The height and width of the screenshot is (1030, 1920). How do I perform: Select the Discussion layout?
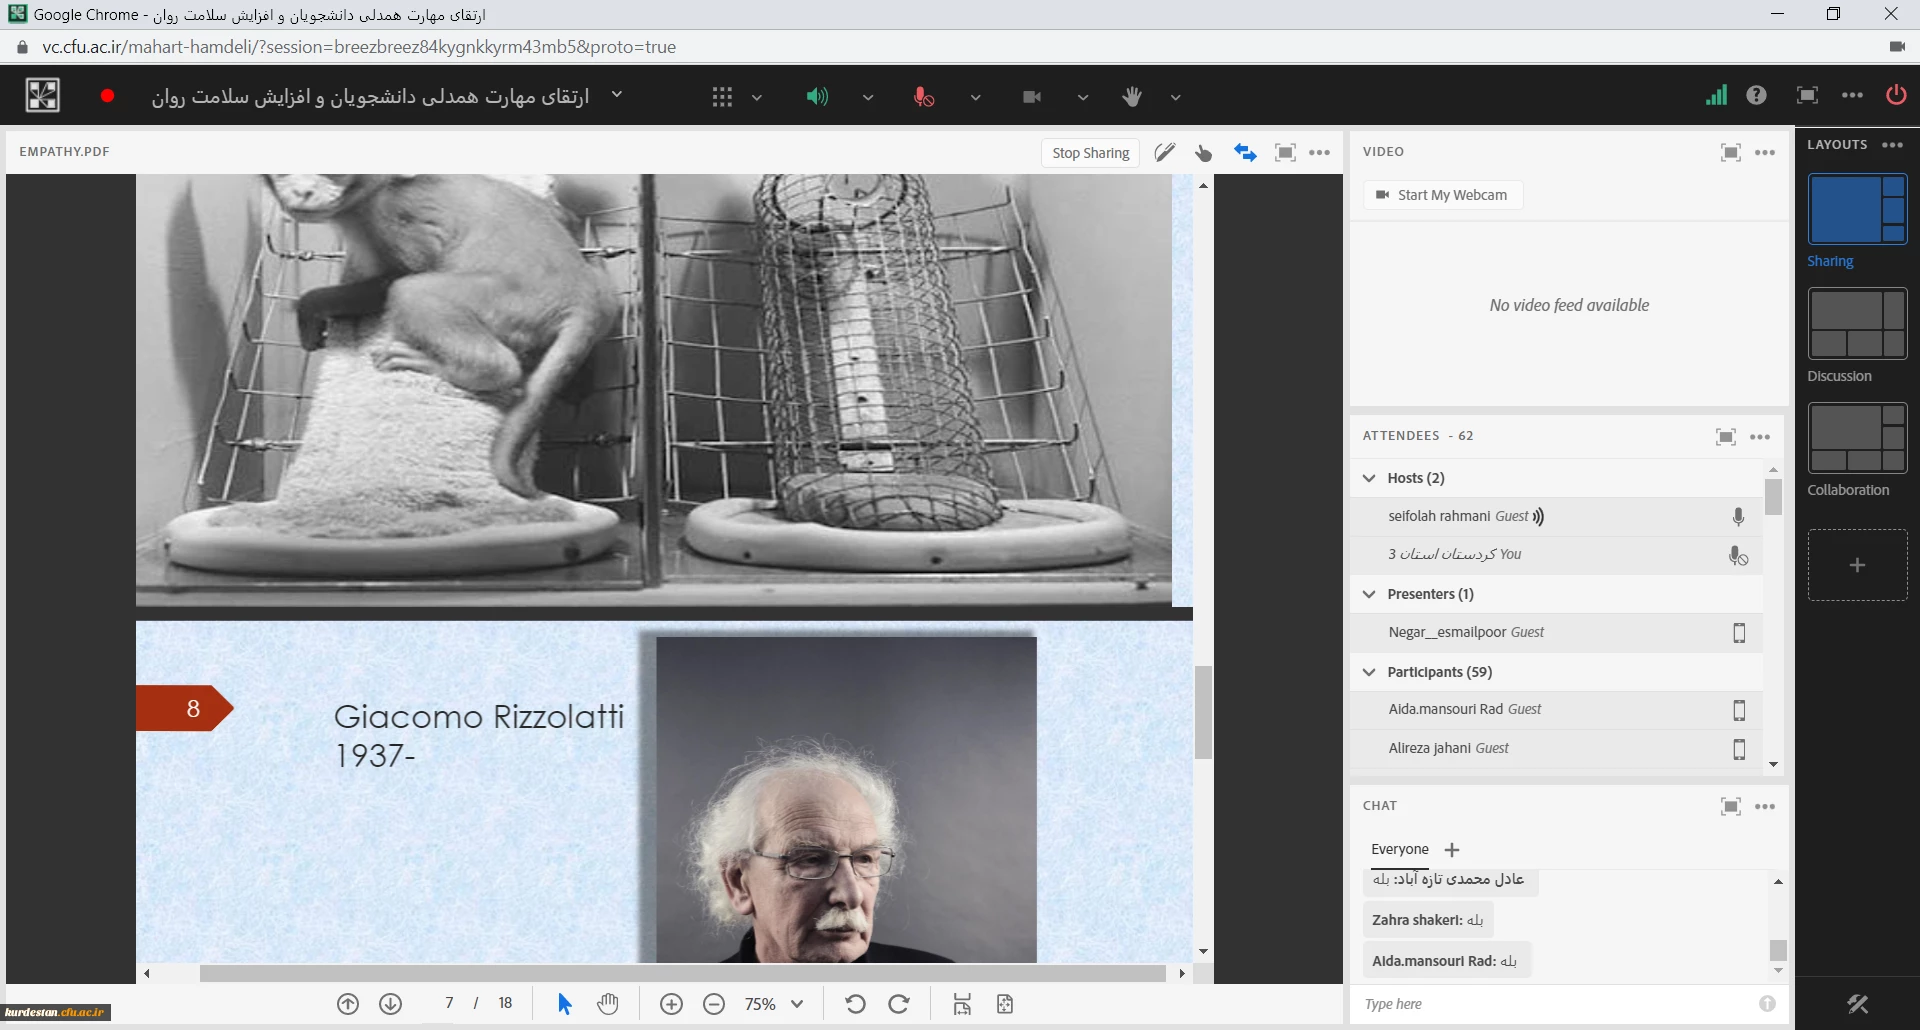[1857, 325]
